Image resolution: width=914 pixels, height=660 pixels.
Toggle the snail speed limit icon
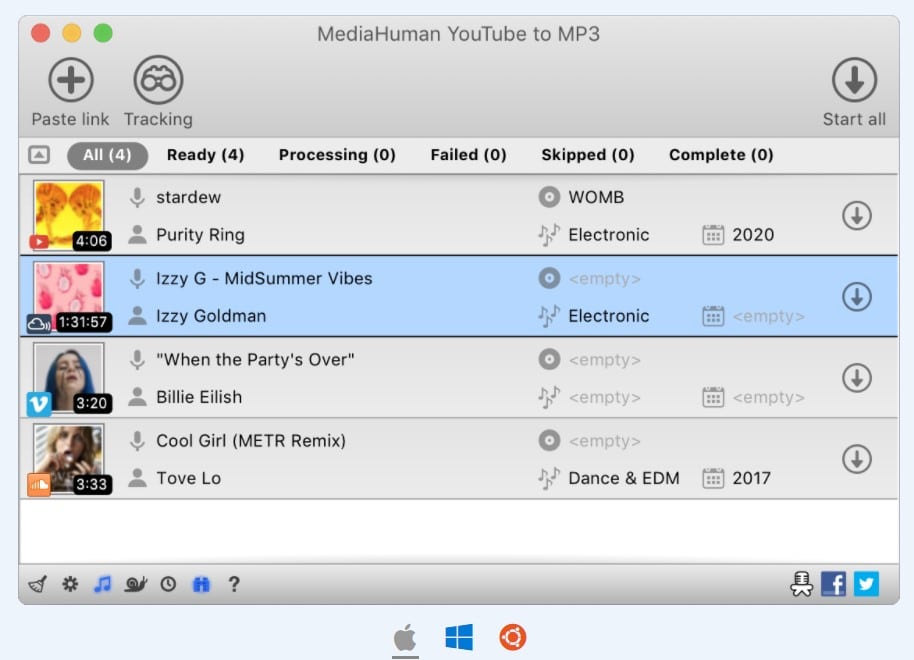(135, 584)
